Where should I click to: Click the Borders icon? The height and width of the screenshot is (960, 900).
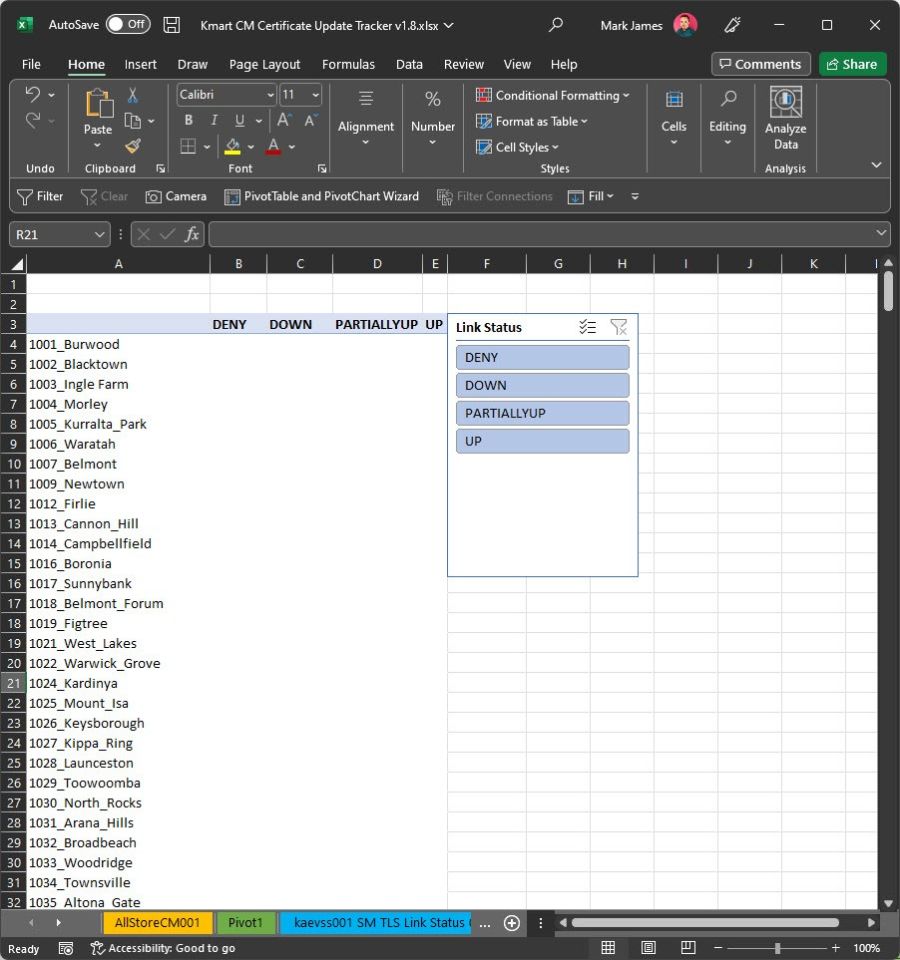pyautogui.click(x=188, y=146)
